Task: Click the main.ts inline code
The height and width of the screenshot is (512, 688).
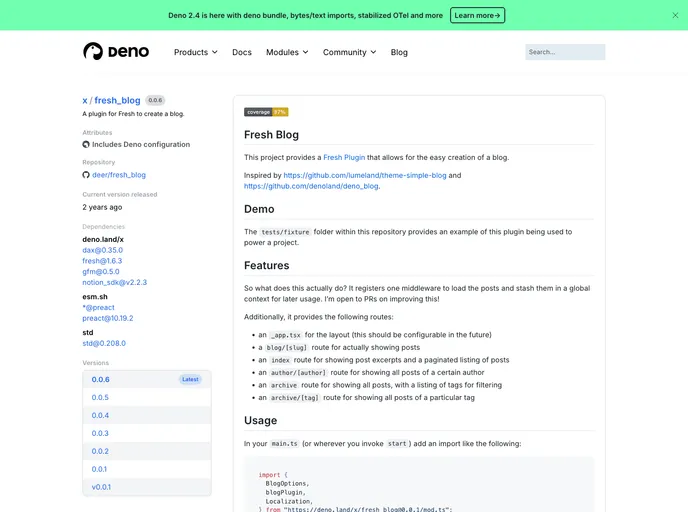Action: point(284,444)
